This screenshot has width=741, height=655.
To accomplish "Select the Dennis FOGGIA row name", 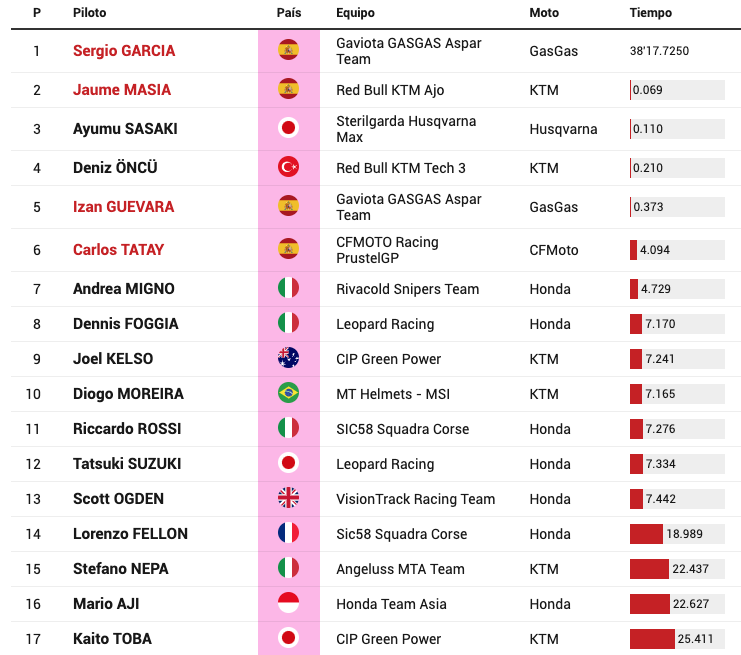I will point(126,324).
